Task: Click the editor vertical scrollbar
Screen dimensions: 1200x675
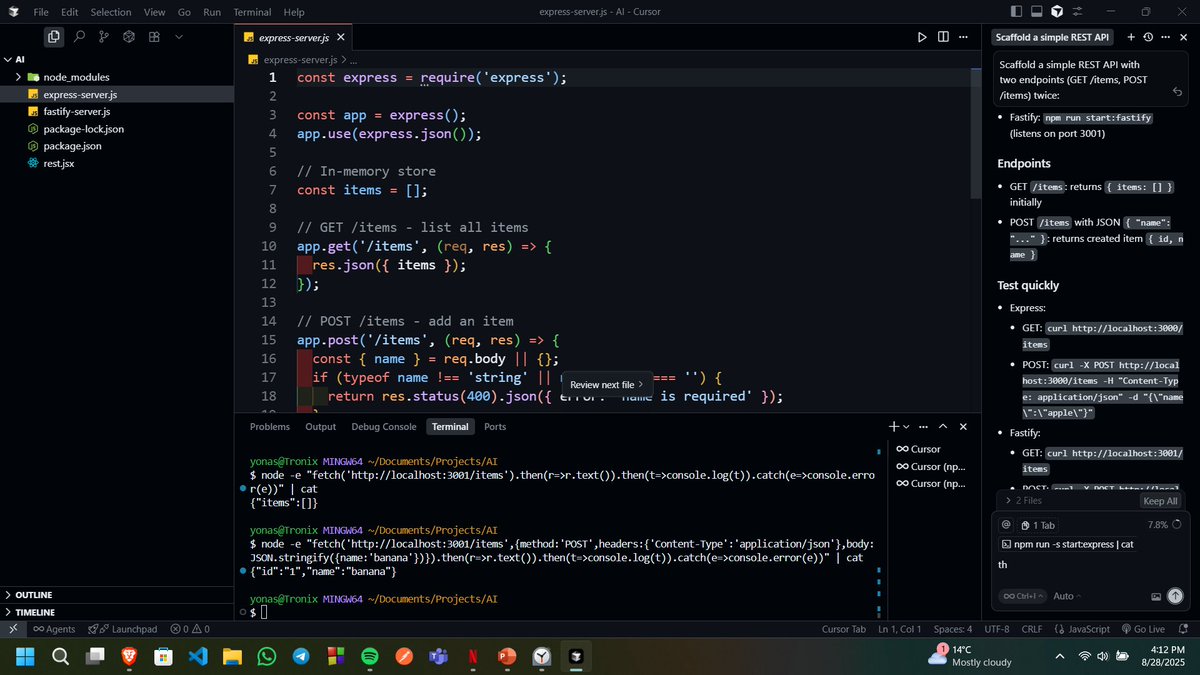Action: 975,135
